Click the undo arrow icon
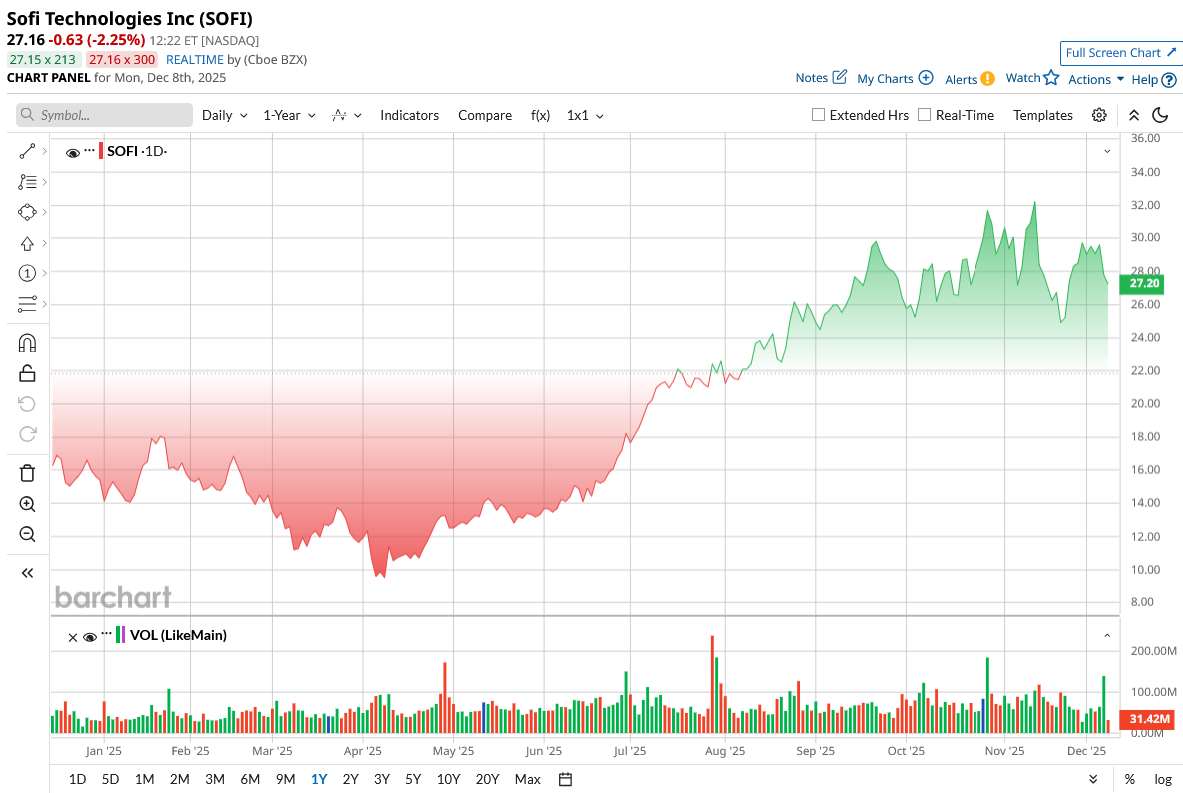The width and height of the screenshot is (1183, 793). coord(27,404)
